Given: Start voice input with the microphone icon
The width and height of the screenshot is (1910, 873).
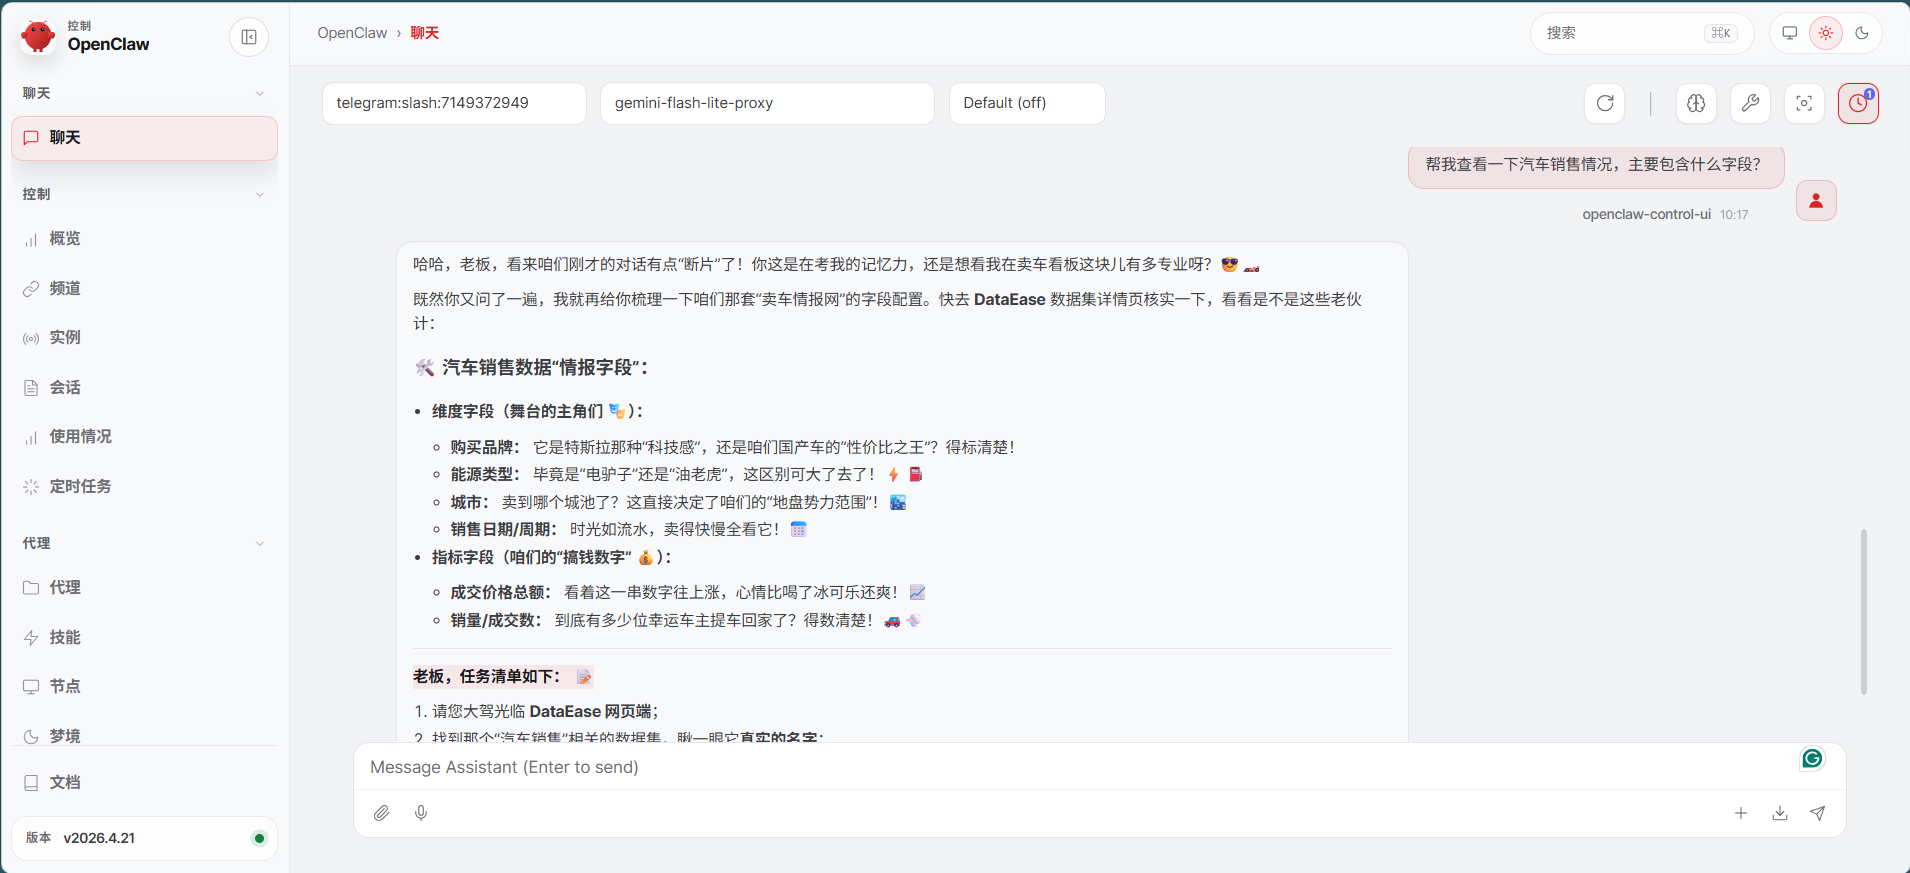Looking at the screenshot, I should tap(421, 813).
